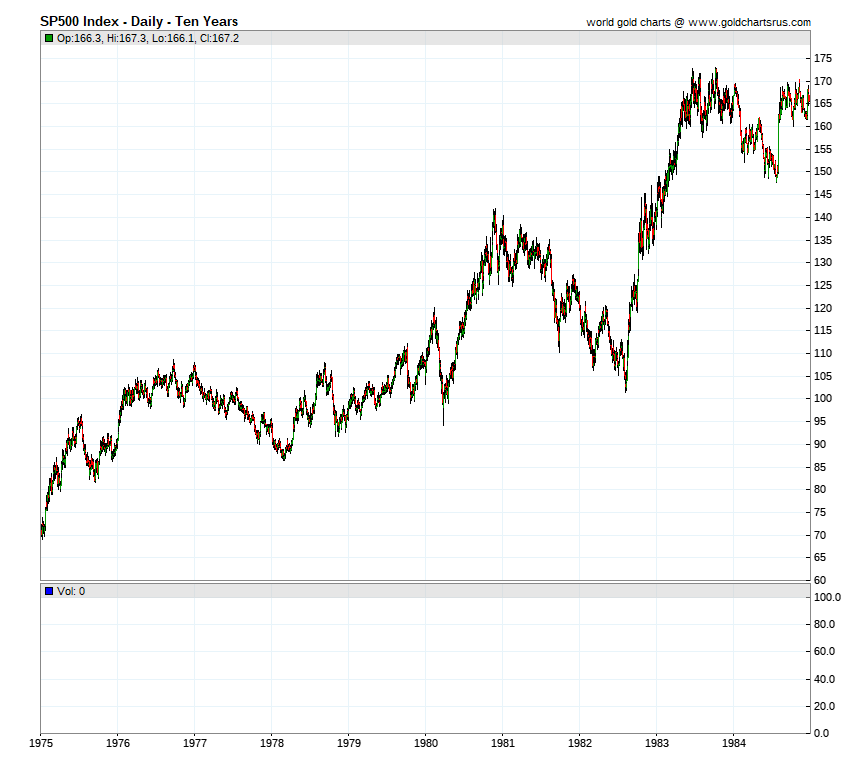
Task: Click the 150 price axis label
Action: [823, 171]
